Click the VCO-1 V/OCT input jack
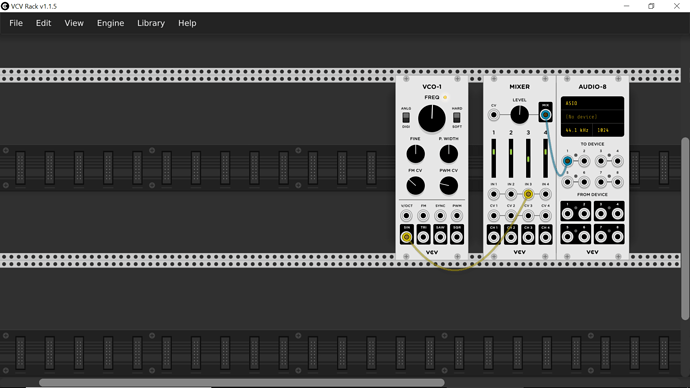The height and width of the screenshot is (388, 690). coord(406,216)
